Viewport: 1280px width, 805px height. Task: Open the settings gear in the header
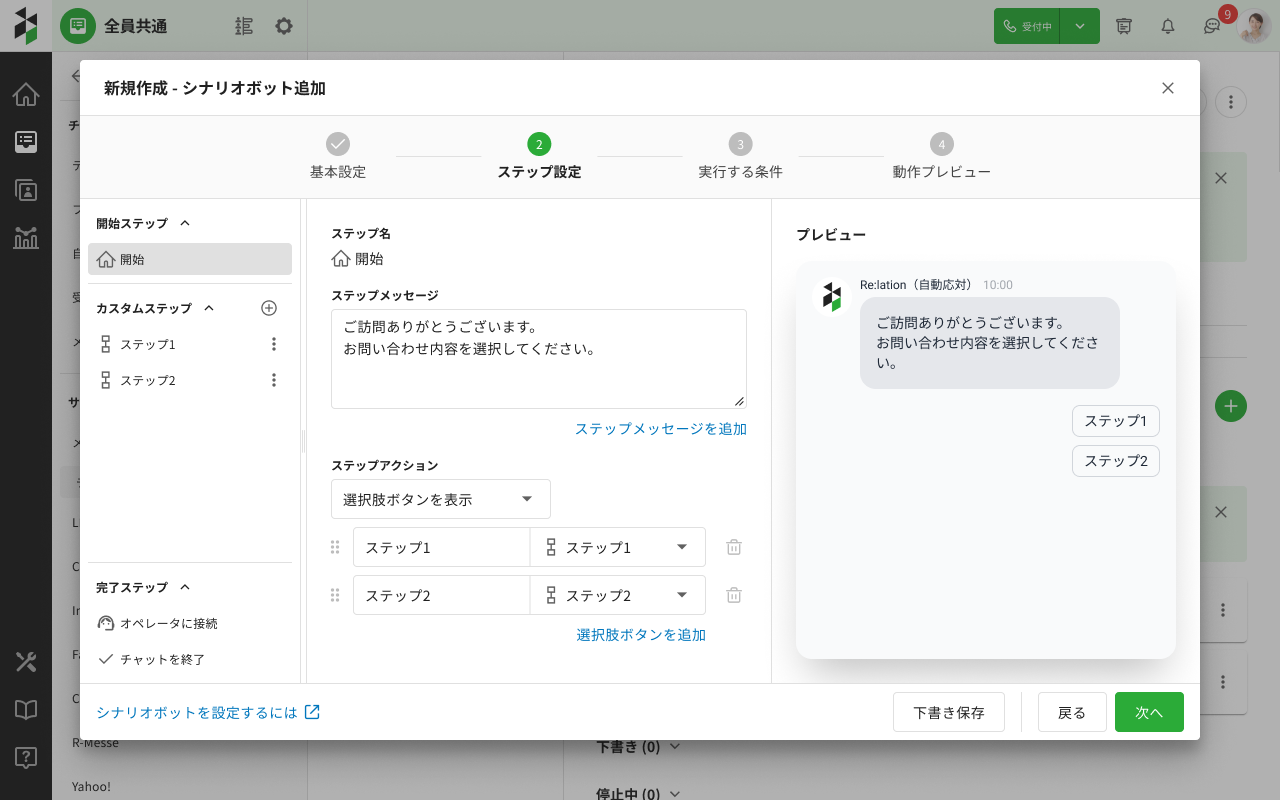pyautogui.click(x=284, y=26)
